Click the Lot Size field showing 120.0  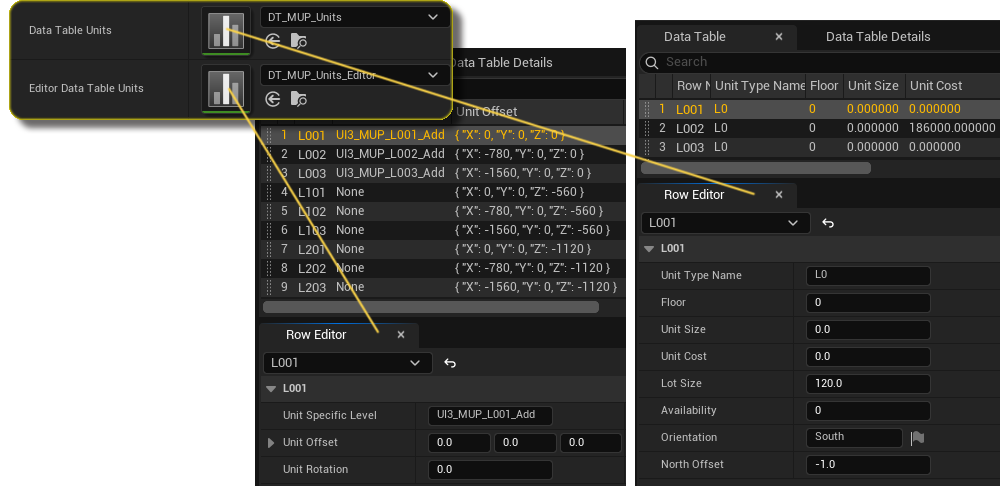867,383
